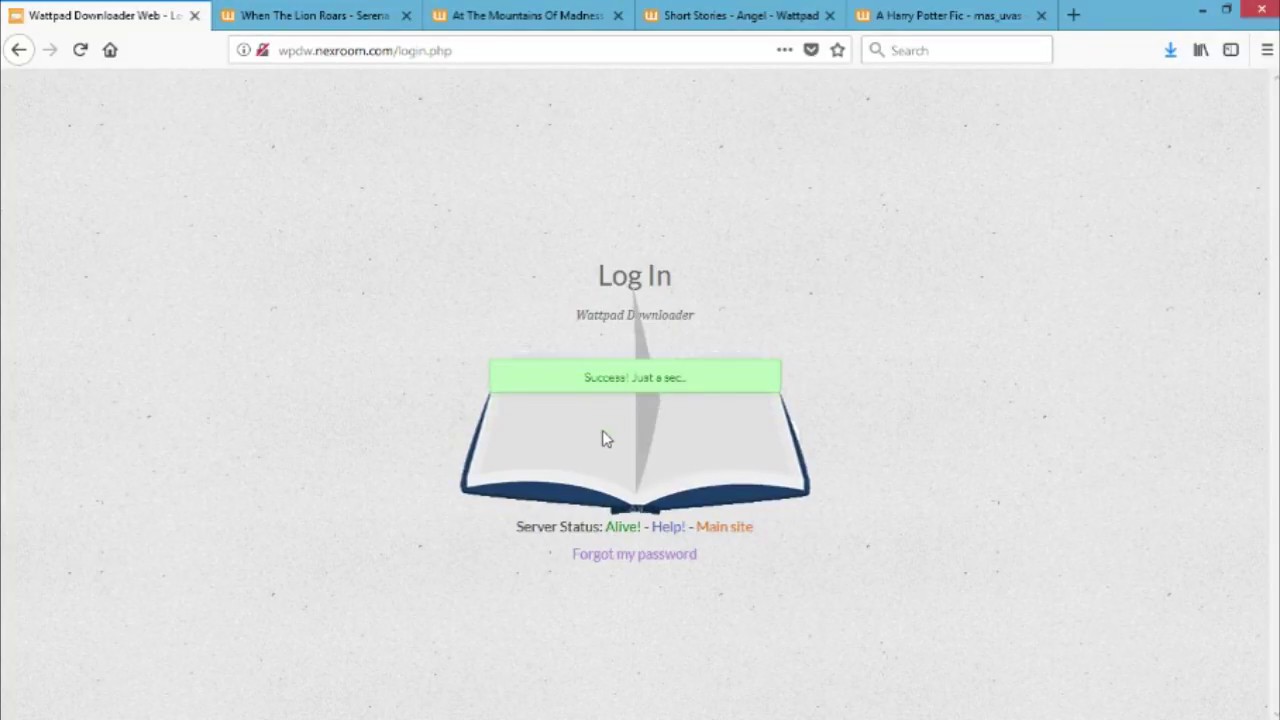
Task: Open a new tab with the plus button
Action: tap(1073, 15)
